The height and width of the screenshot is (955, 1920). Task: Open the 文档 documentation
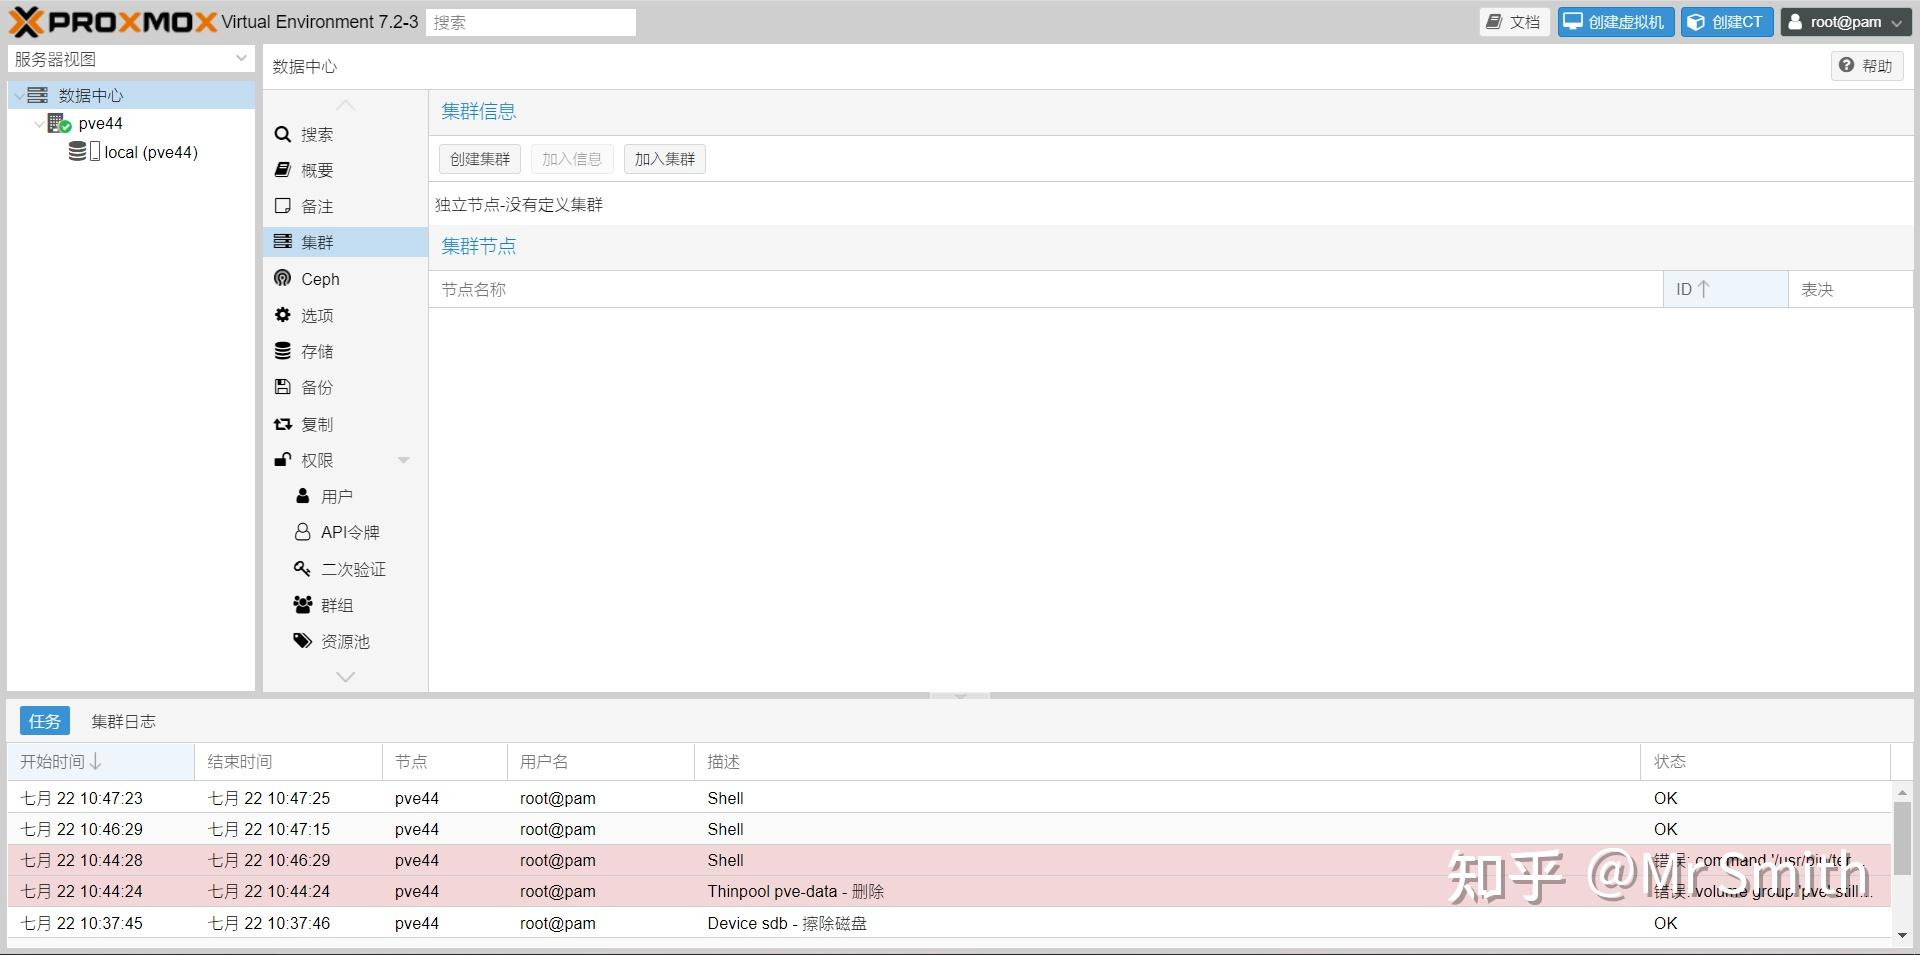tap(1513, 21)
